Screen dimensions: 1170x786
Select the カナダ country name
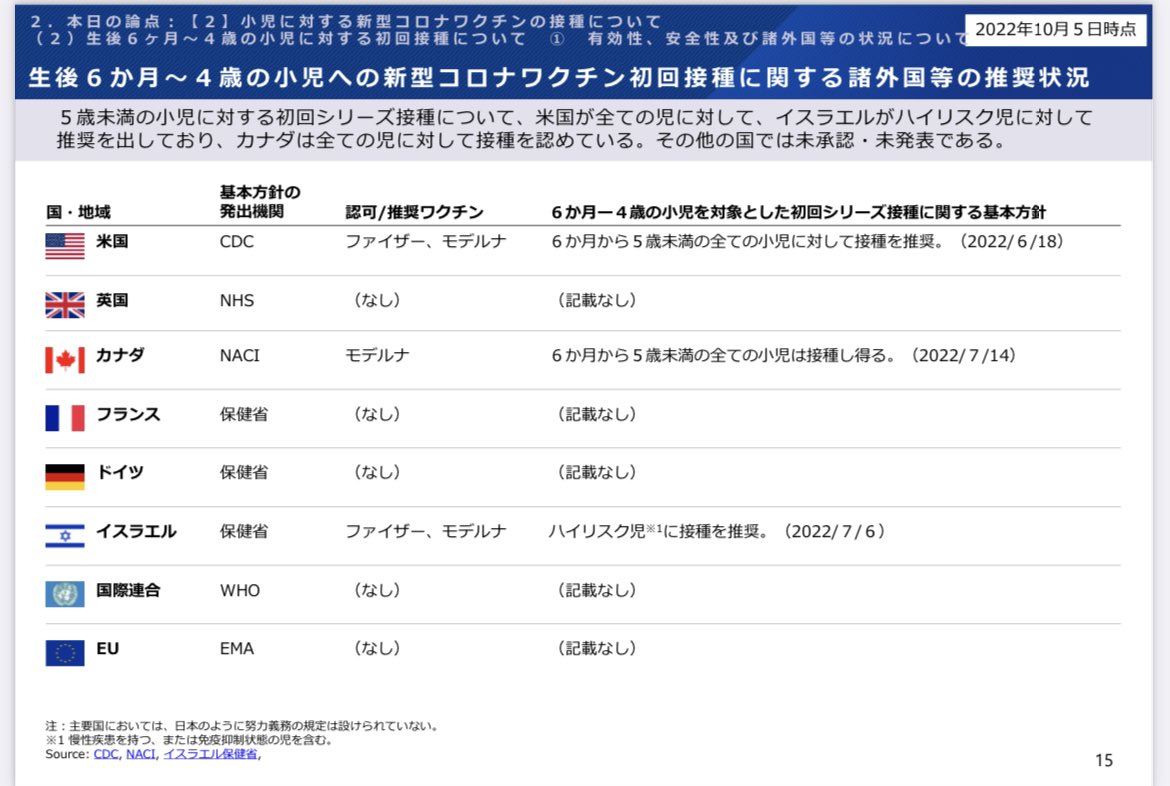120,355
